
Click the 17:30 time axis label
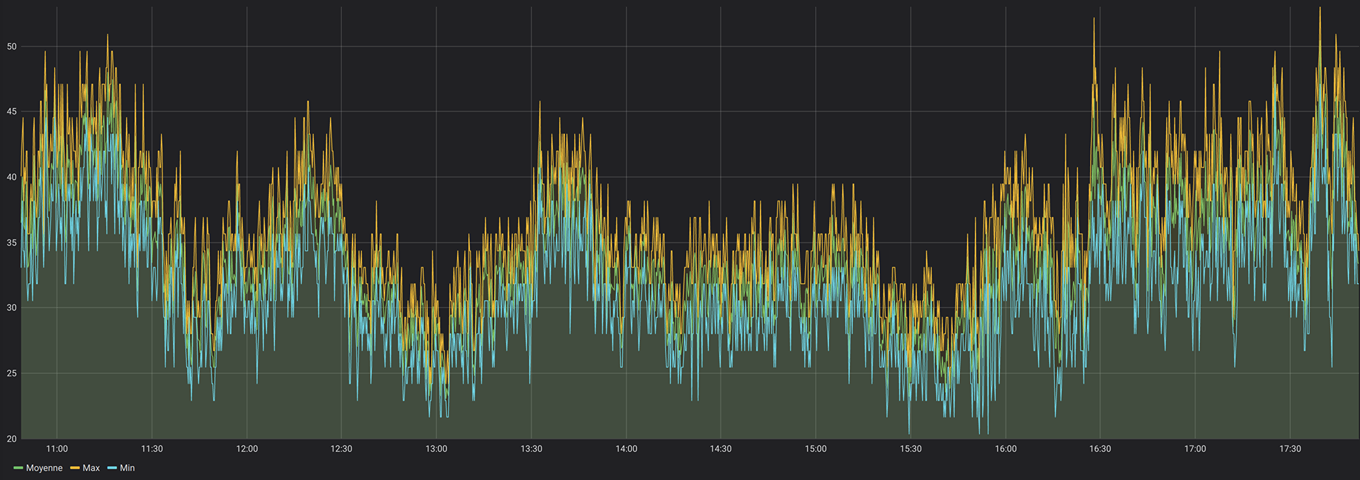pos(1290,449)
